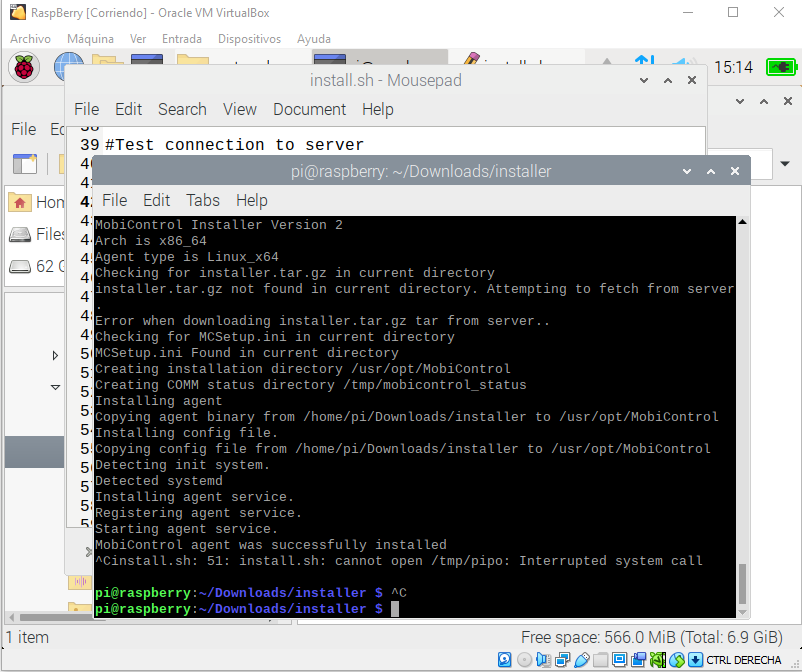Viewport: 802px width, 672px height.
Task: Open Dispositivos menu in VirtualBox
Action: click(x=249, y=38)
